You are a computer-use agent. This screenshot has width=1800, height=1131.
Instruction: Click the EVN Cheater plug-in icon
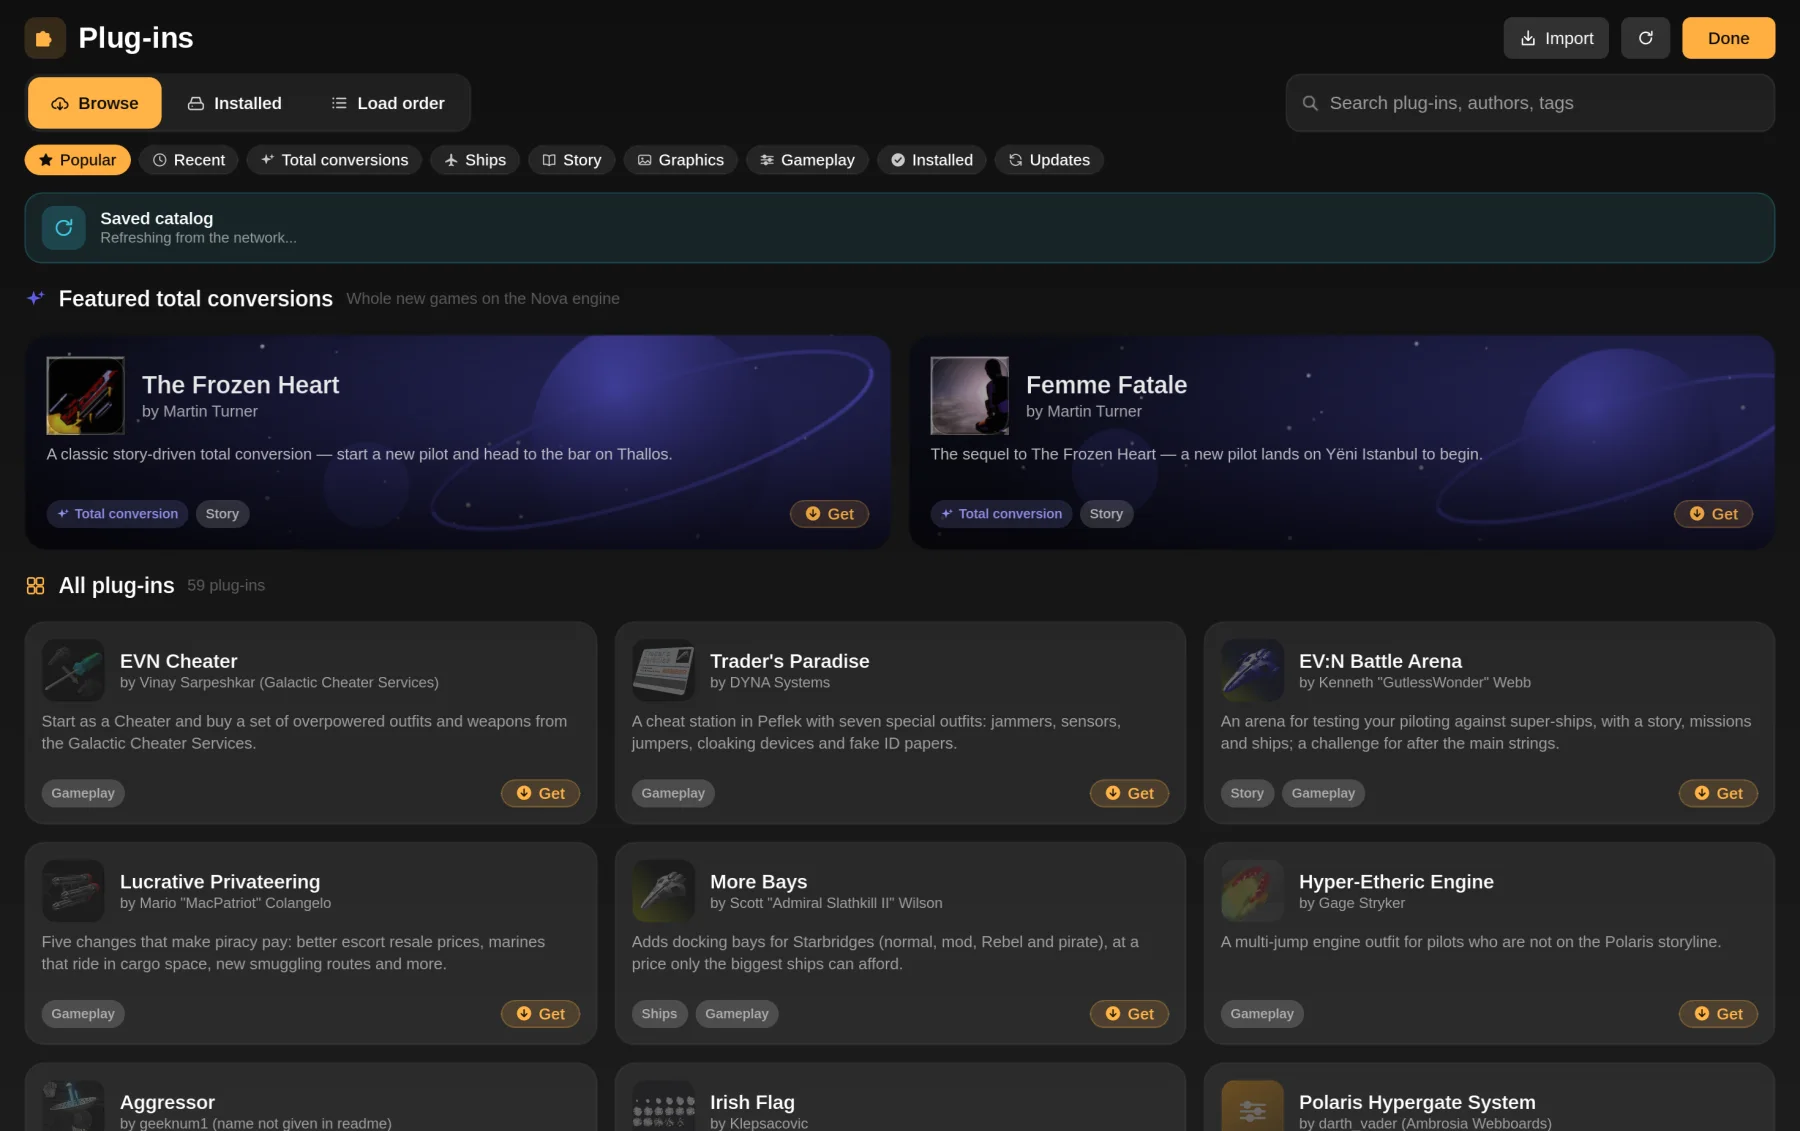[x=73, y=670]
